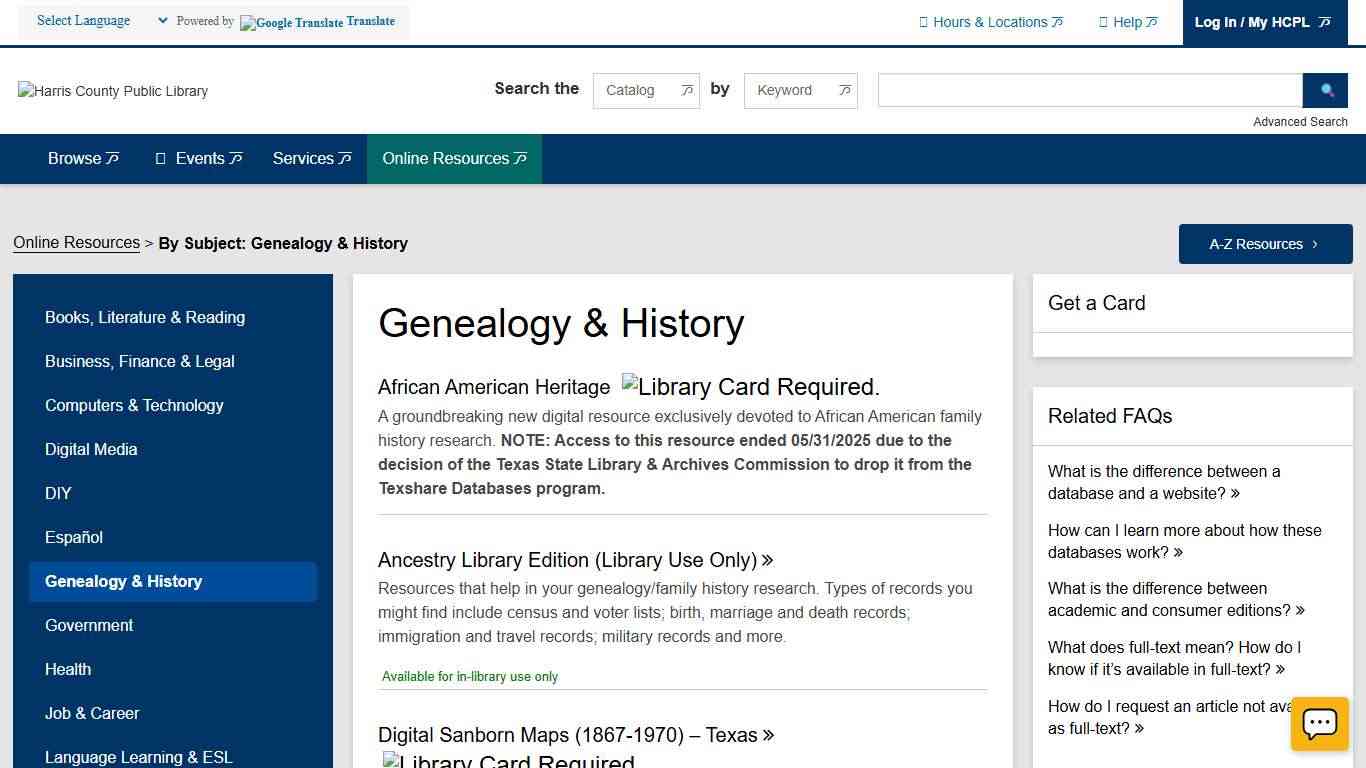Expand Ancestry Library Edition entry
Screen dimensions: 1366x768
(x=576, y=560)
